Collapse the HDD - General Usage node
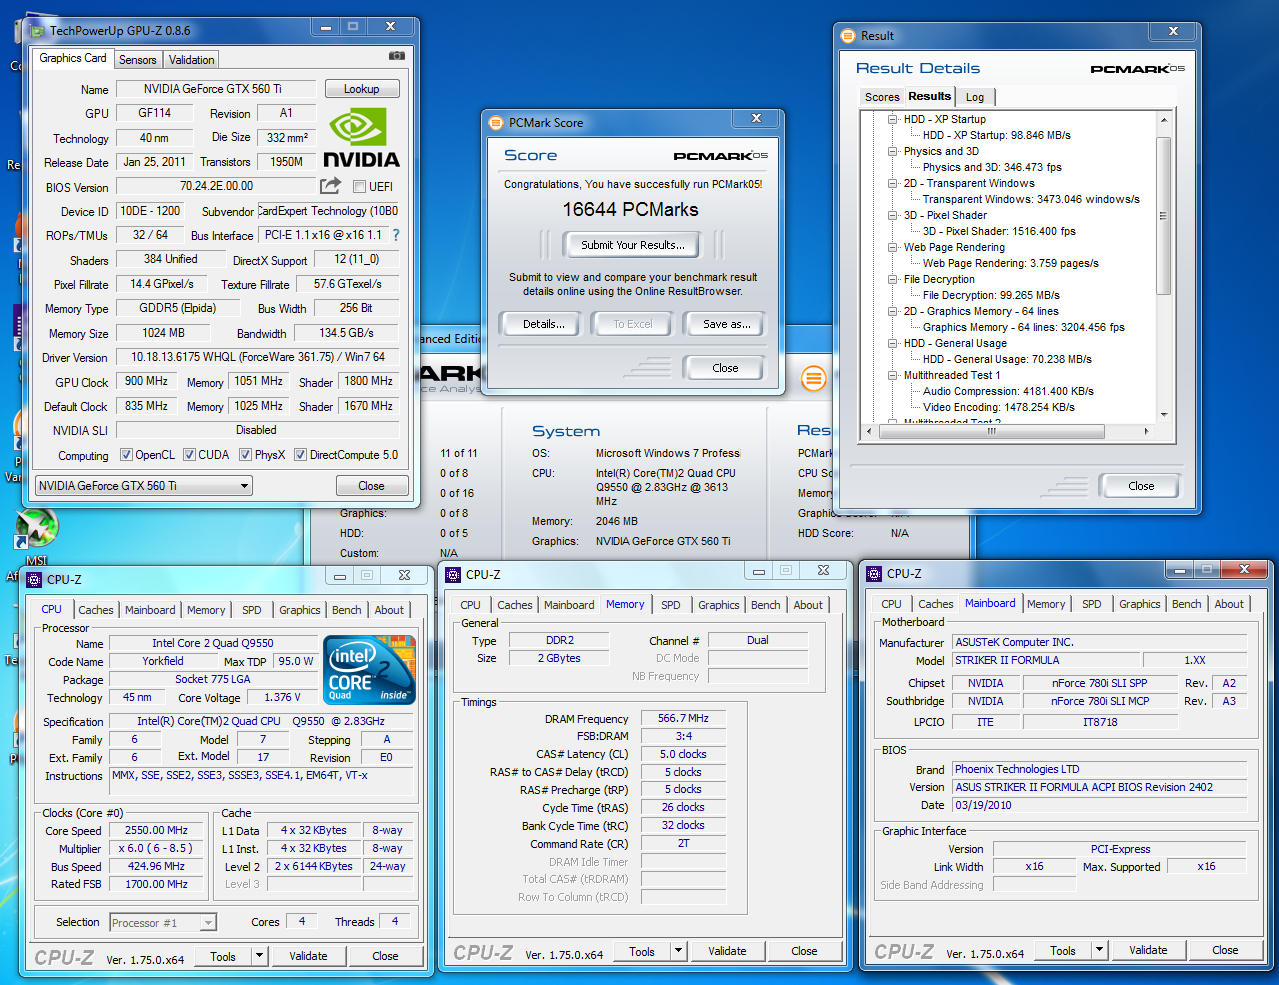The width and height of the screenshot is (1279, 985). click(892, 343)
